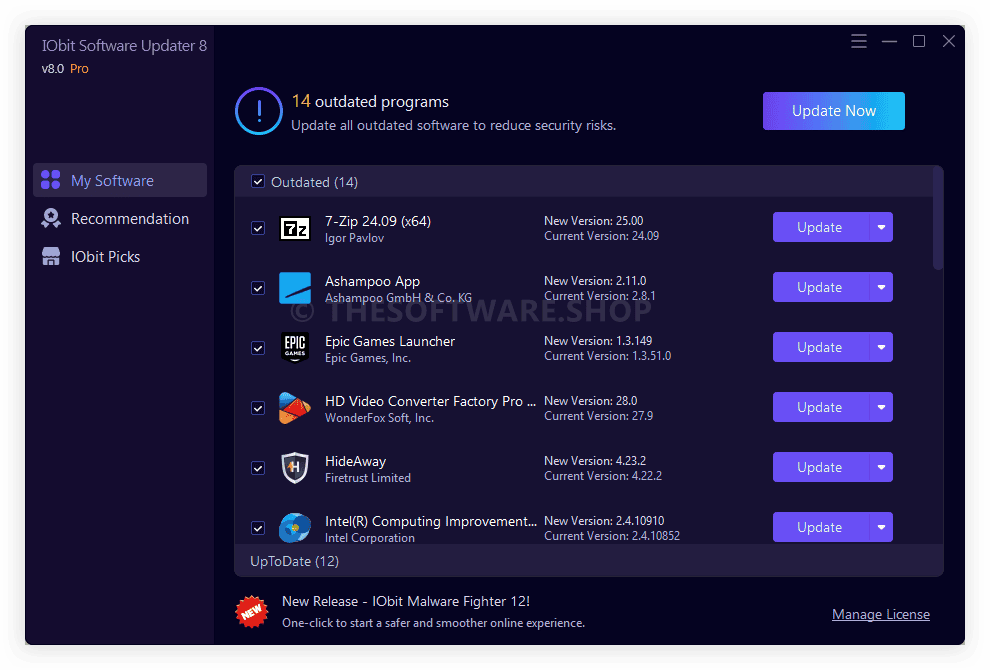Click the Recommendation badge icon
Viewport: 990px width, 670px height.
(x=51, y=218)
